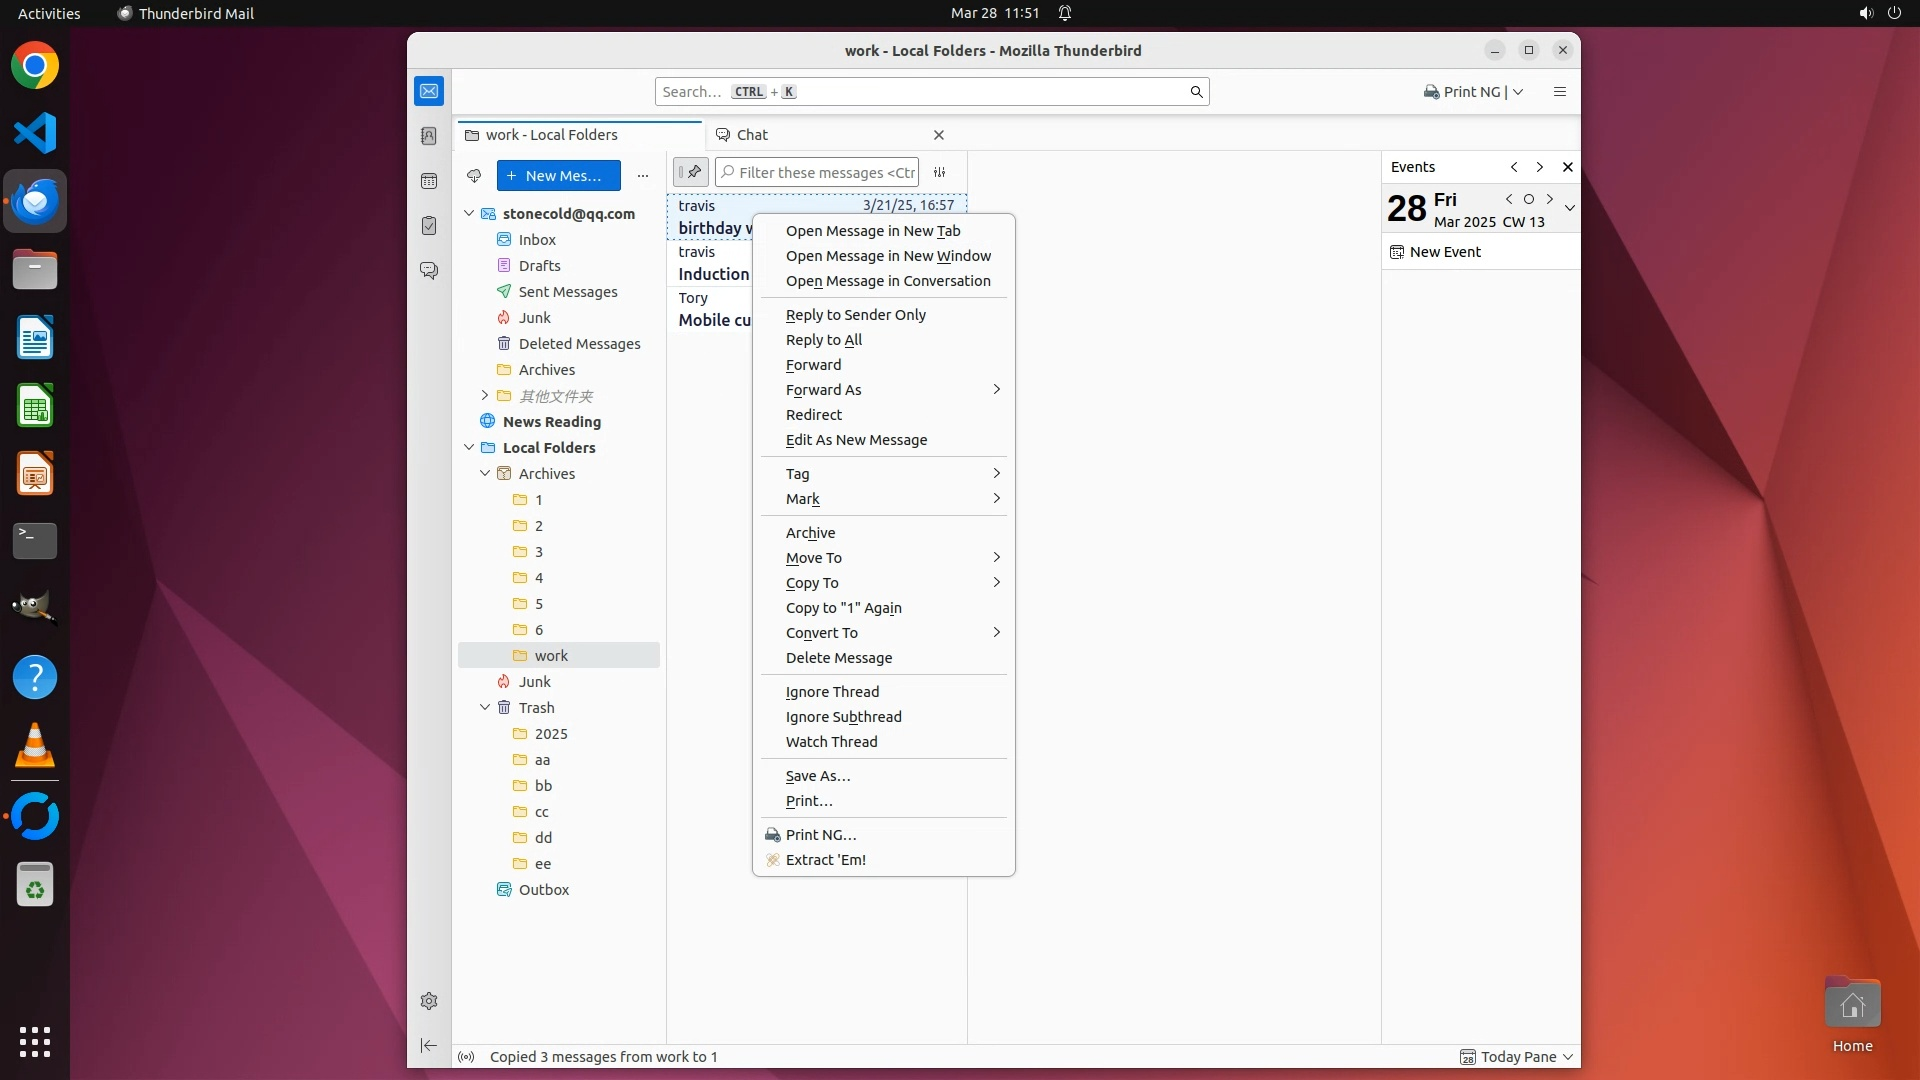The width and height of the screenshot is (1920, 1080).
Task: Collapse the stonecold@qq.com account tree
Action: 469,214
